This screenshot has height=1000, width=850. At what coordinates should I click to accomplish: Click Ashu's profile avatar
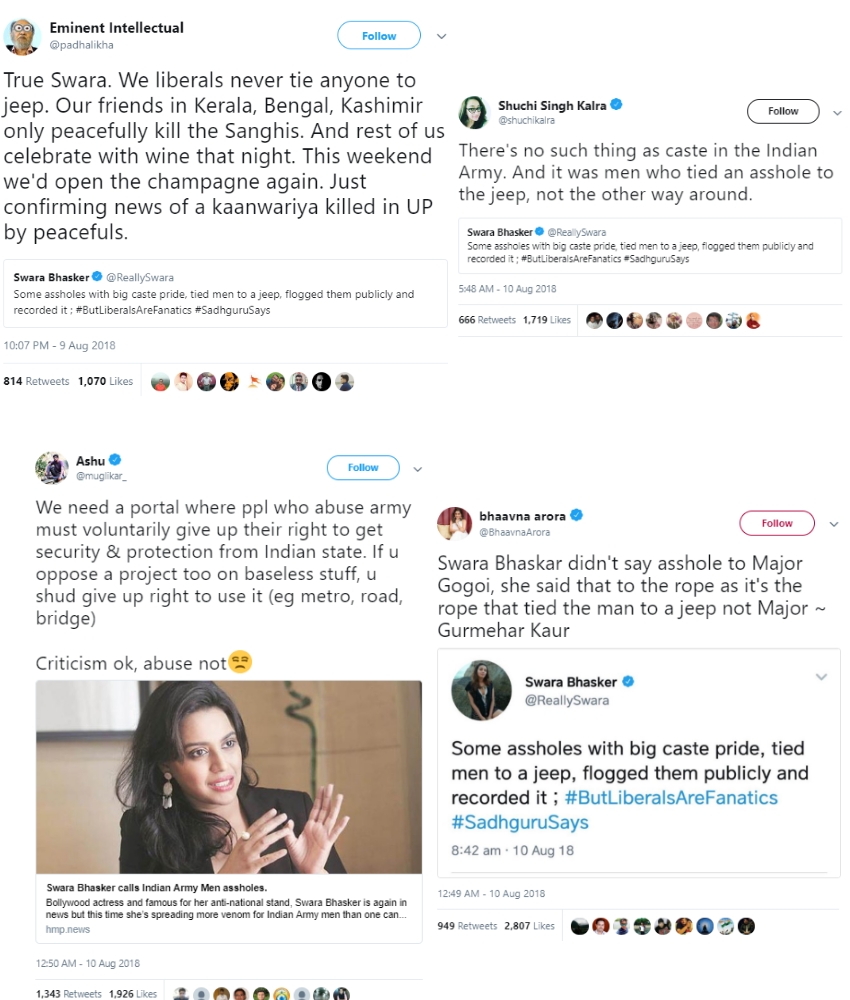[x=52, y=468]
